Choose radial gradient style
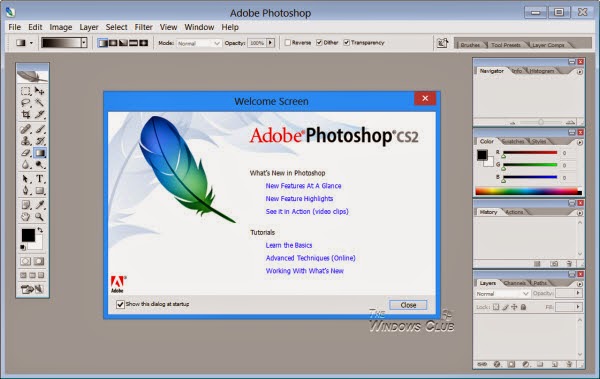The width and height of the screenshot is (600, 379). (113, 43)
